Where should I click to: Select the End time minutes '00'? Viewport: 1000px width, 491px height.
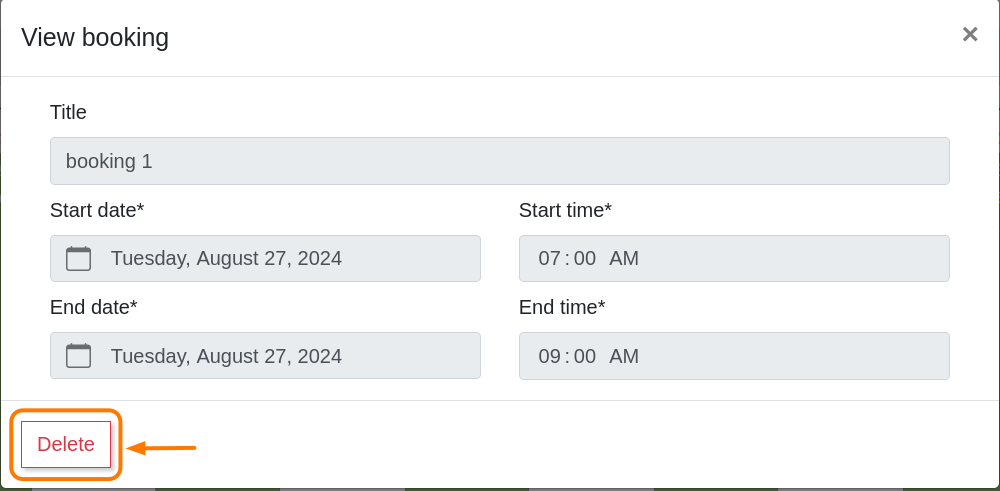[585, 356]
